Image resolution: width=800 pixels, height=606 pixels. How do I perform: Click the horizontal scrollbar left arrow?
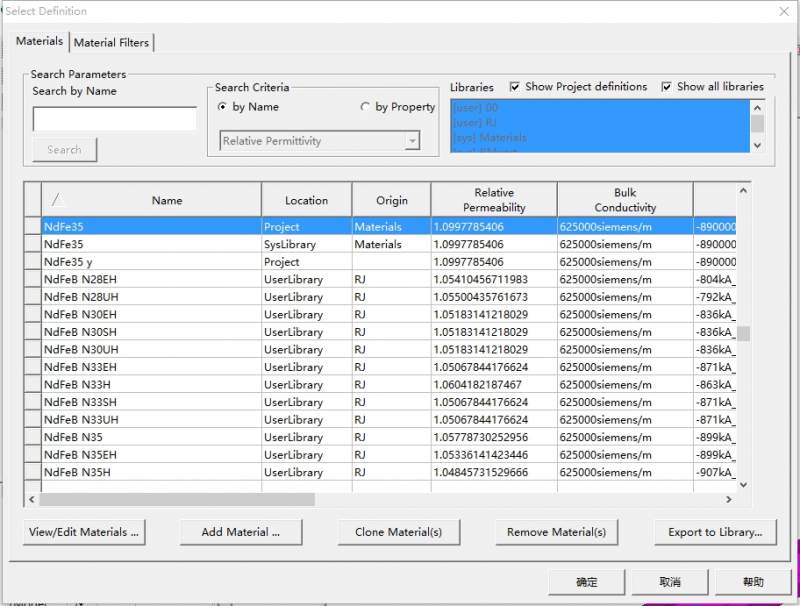point(32,499)
